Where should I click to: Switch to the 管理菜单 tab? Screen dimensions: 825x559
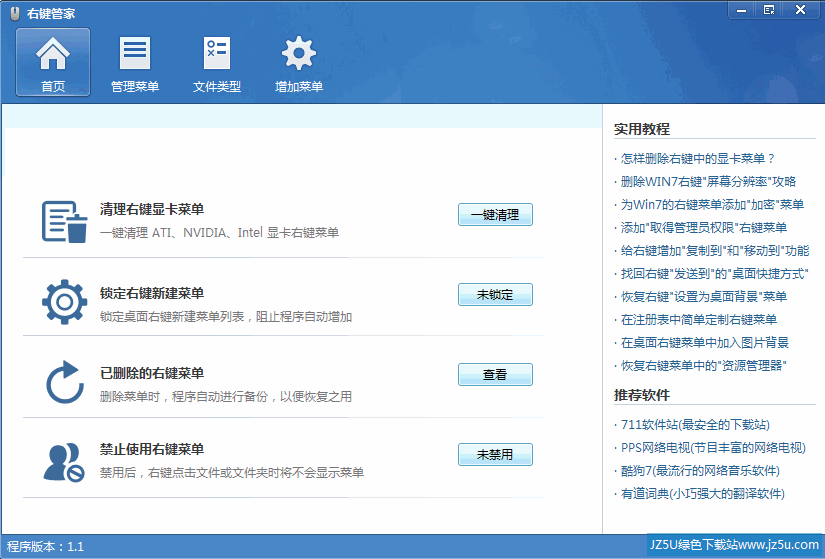tap(135, 62)
